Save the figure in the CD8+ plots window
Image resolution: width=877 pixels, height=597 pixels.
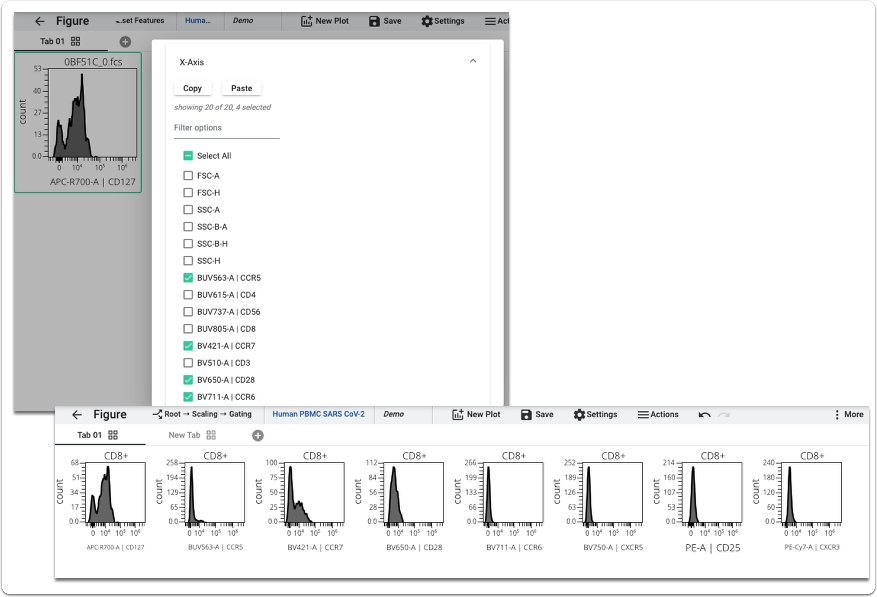tap(537, 415)
